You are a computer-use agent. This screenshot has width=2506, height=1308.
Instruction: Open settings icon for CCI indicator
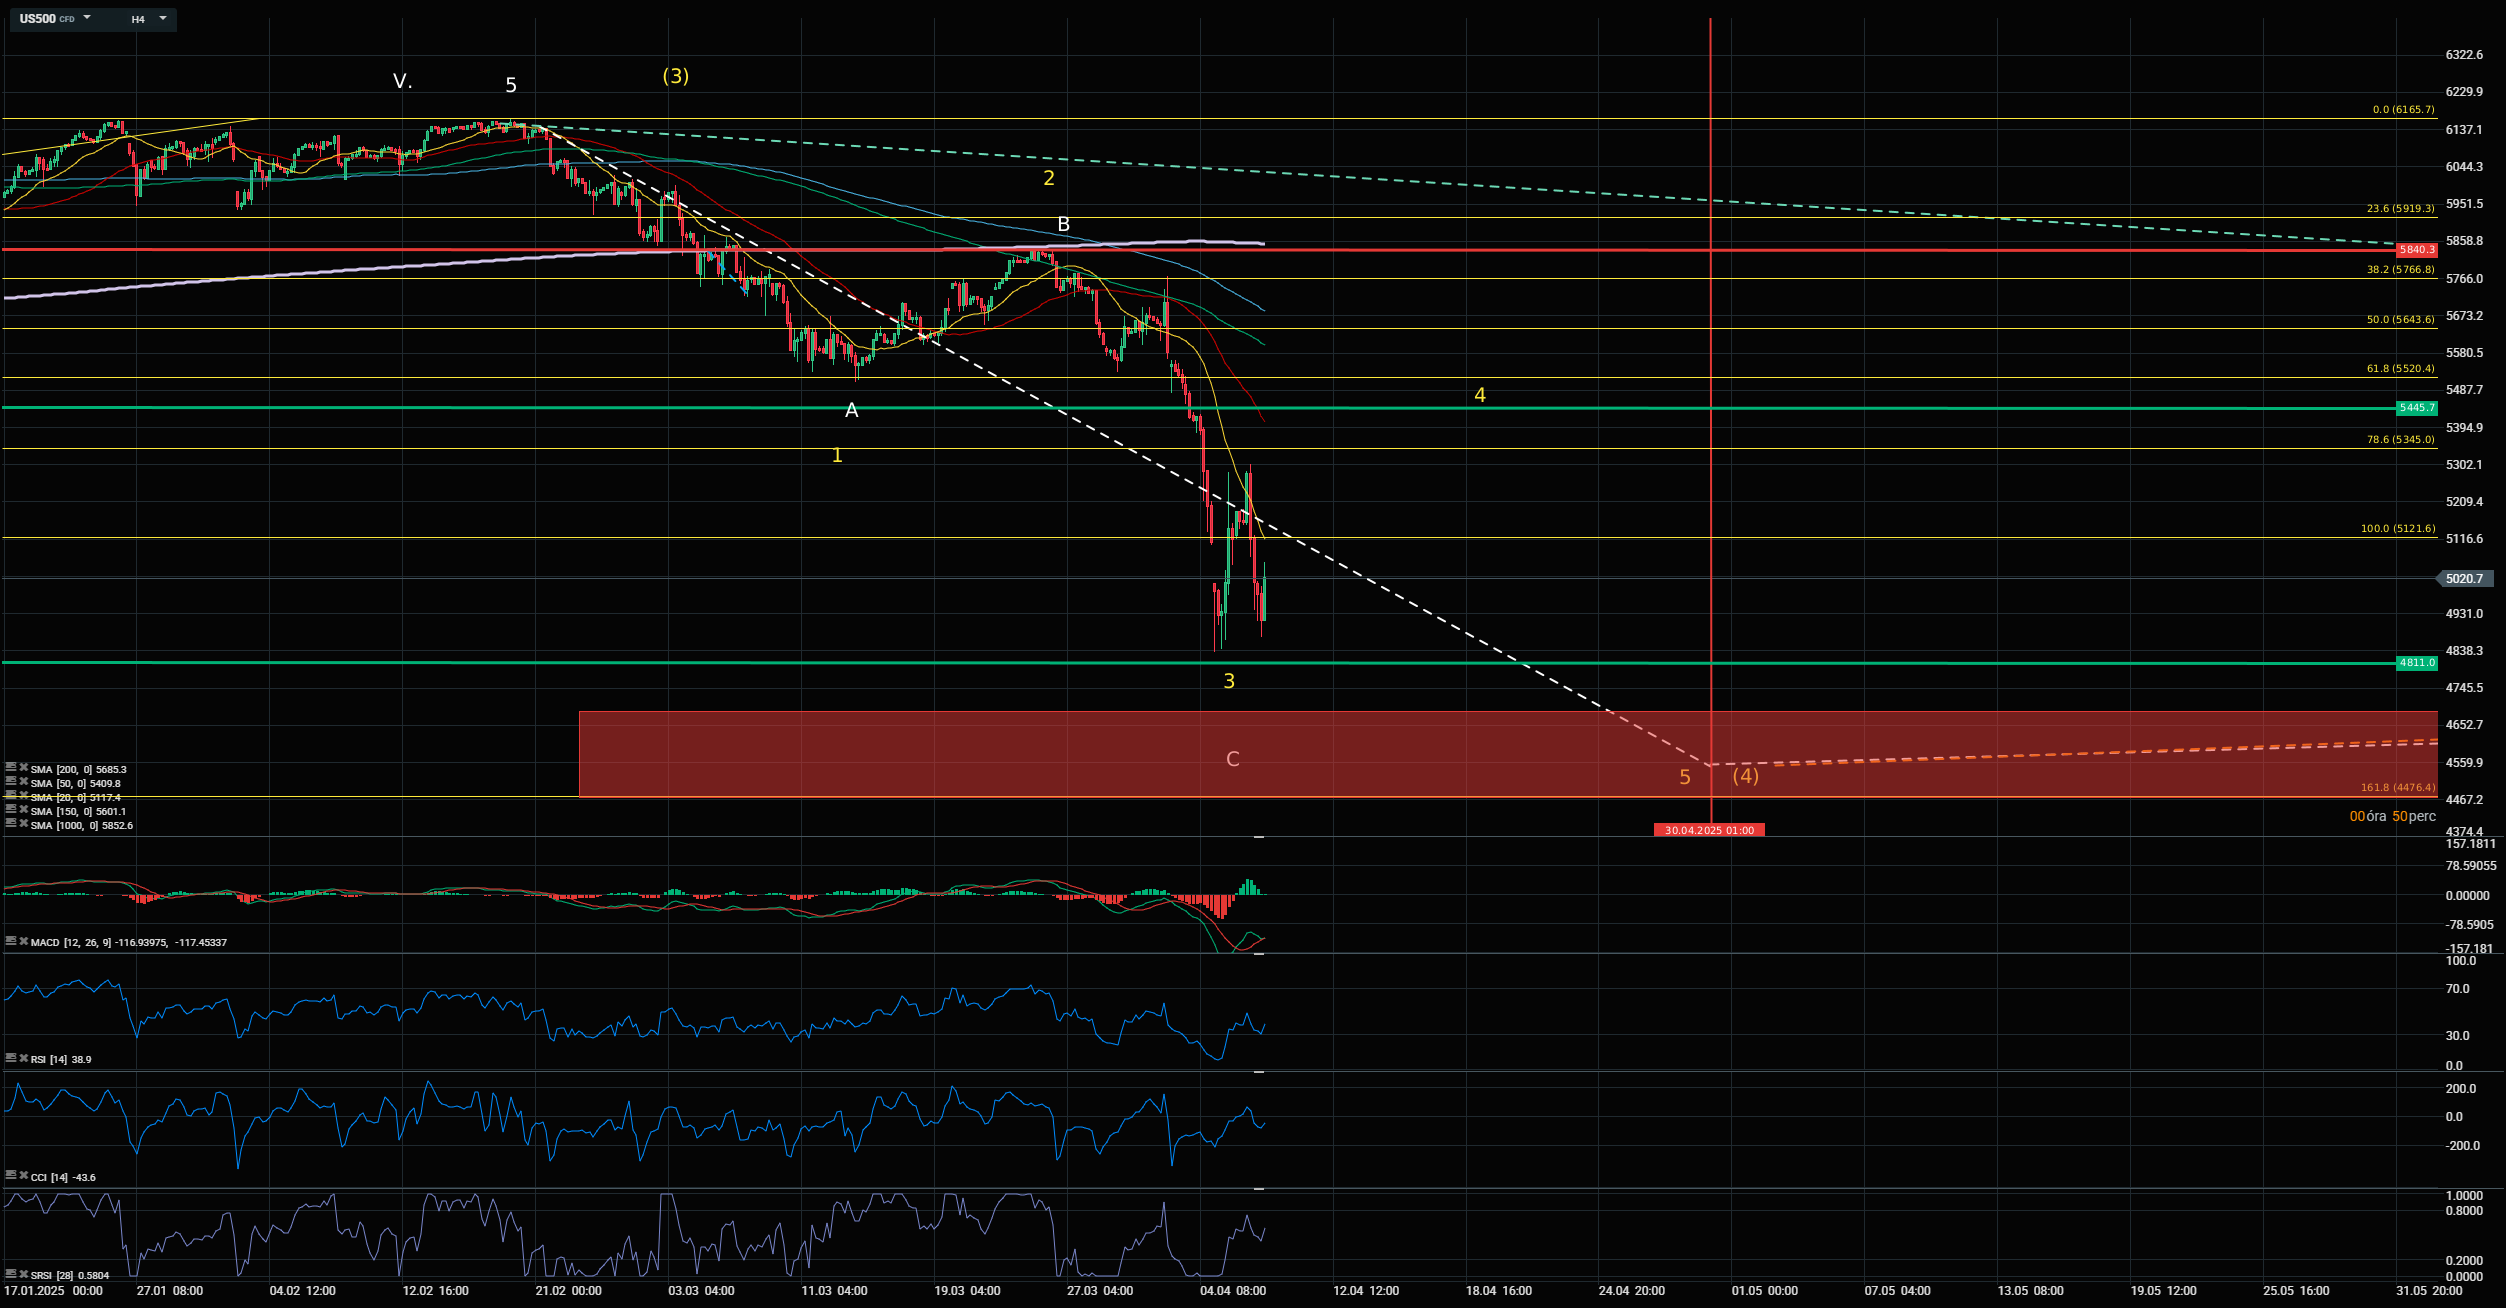coord(11,1176)
